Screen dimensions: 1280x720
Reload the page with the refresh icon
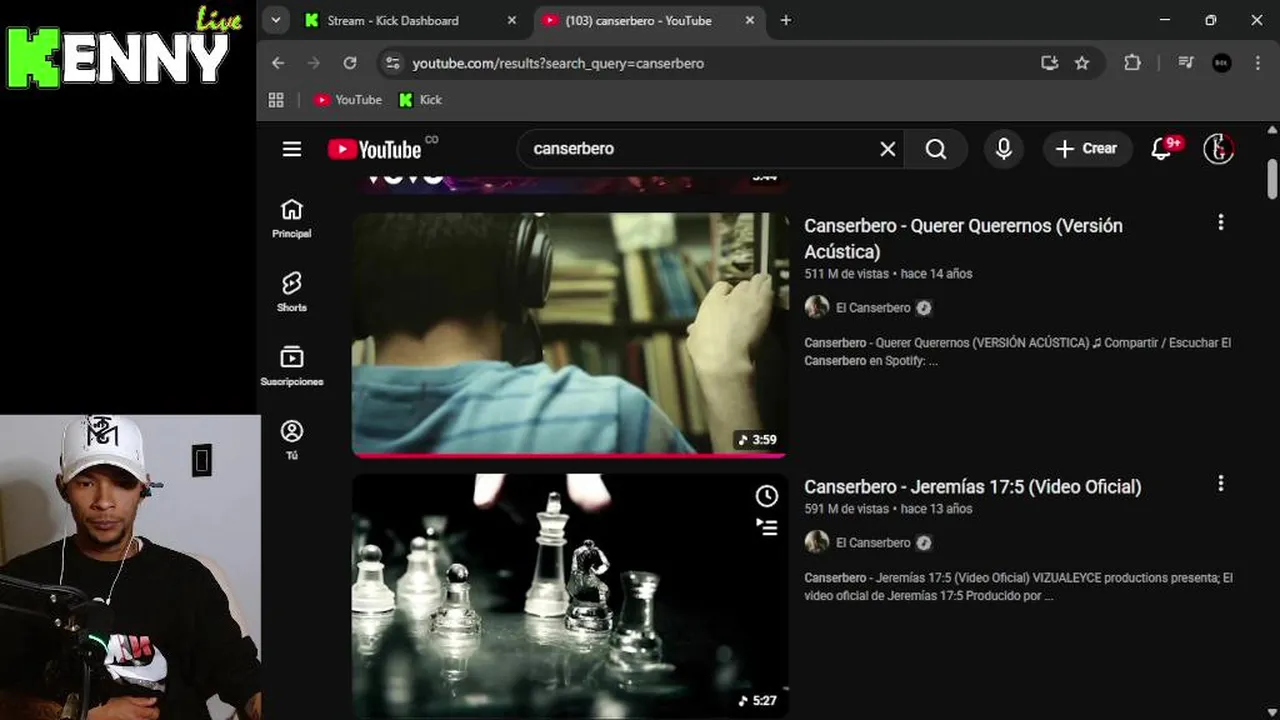click(350, 63)
